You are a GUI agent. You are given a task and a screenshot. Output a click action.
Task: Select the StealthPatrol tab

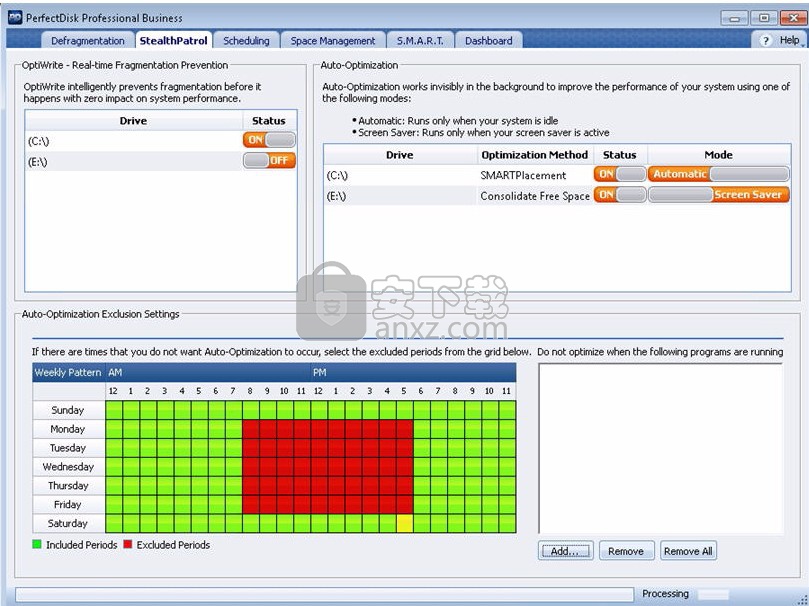174,41
